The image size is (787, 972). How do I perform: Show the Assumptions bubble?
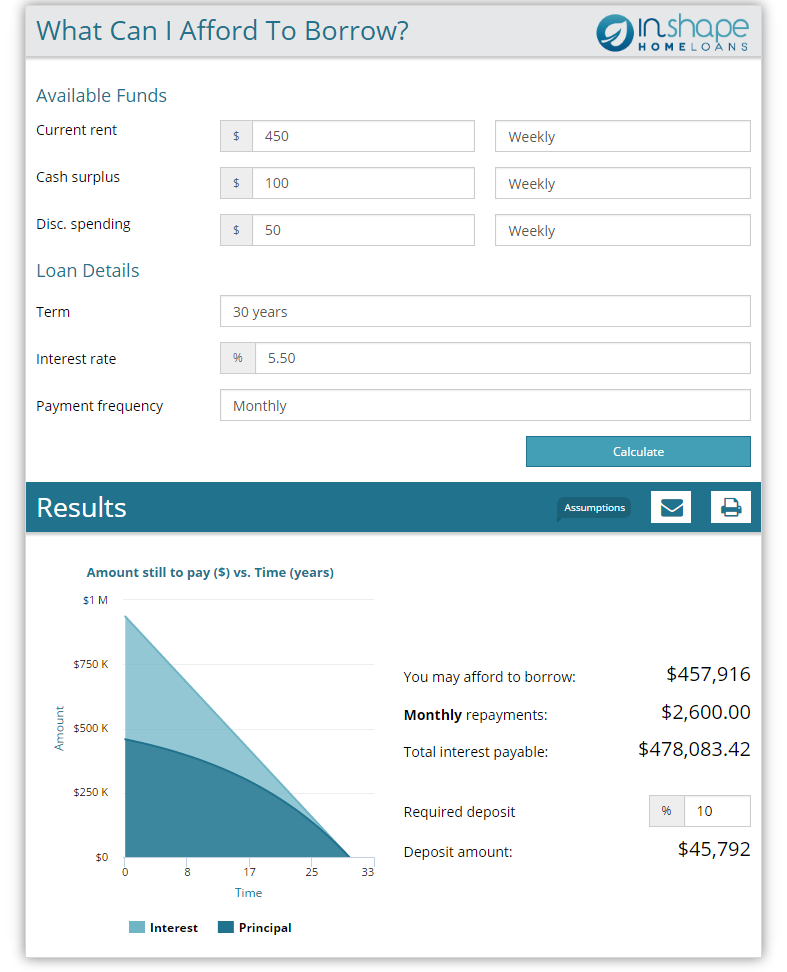pyautogui.click(x=594, y=508)
